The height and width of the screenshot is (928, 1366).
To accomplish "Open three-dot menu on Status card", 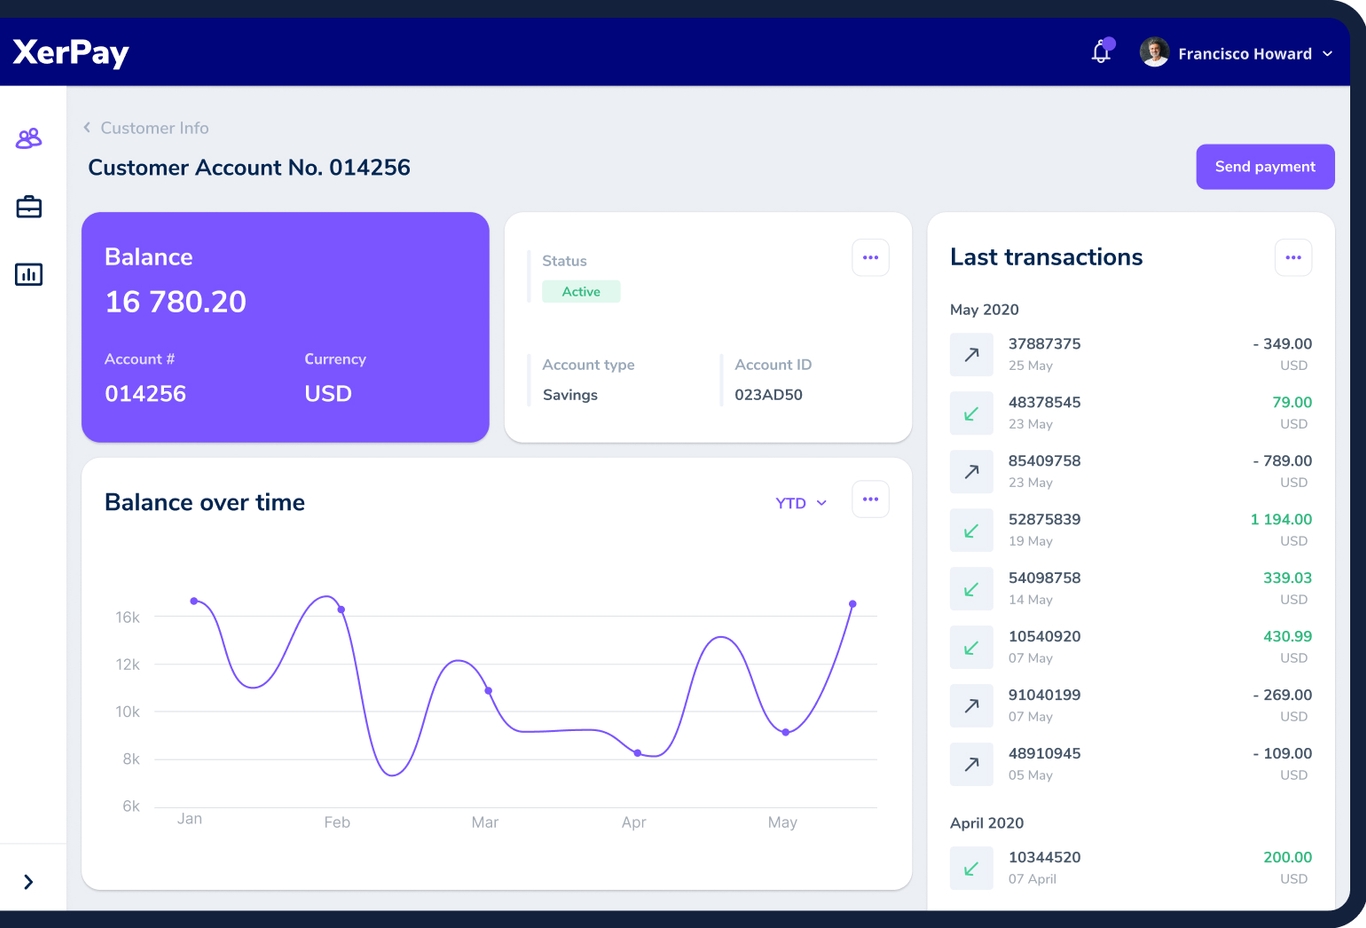I will [870, 258].
